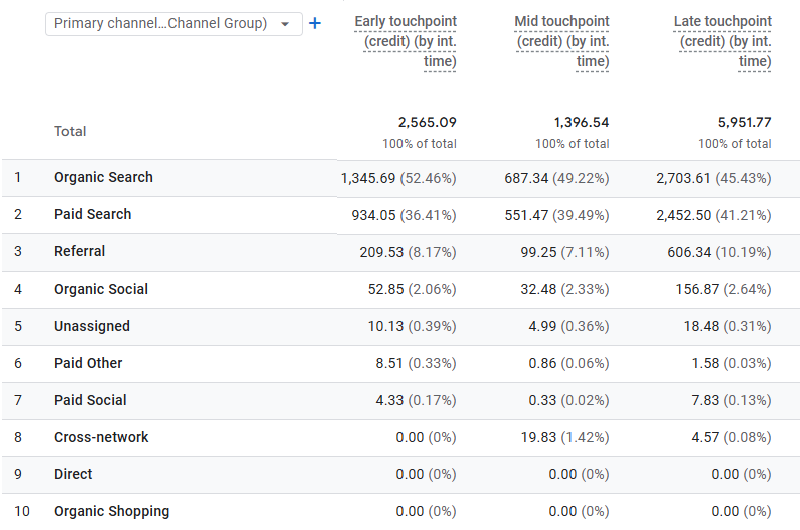
Task: Click Cross-network early value 0.00
Action: coord(410,438)
